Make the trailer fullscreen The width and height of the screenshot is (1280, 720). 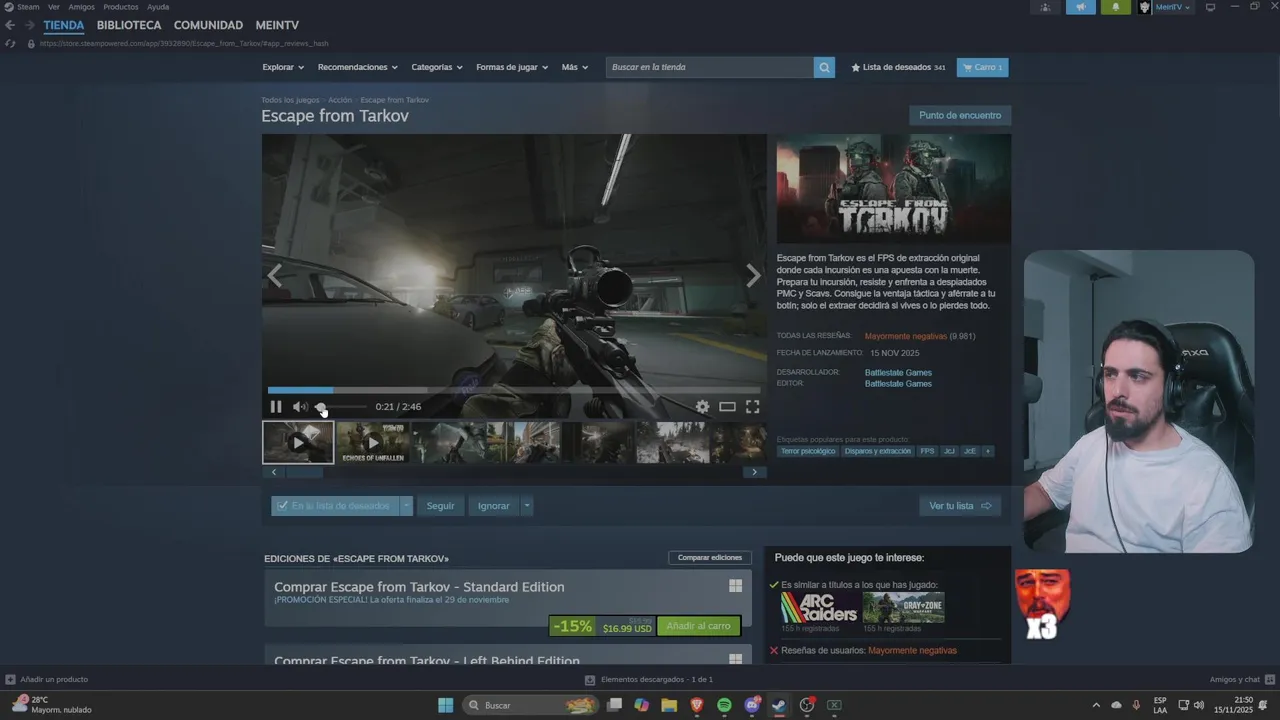[752, 407]
